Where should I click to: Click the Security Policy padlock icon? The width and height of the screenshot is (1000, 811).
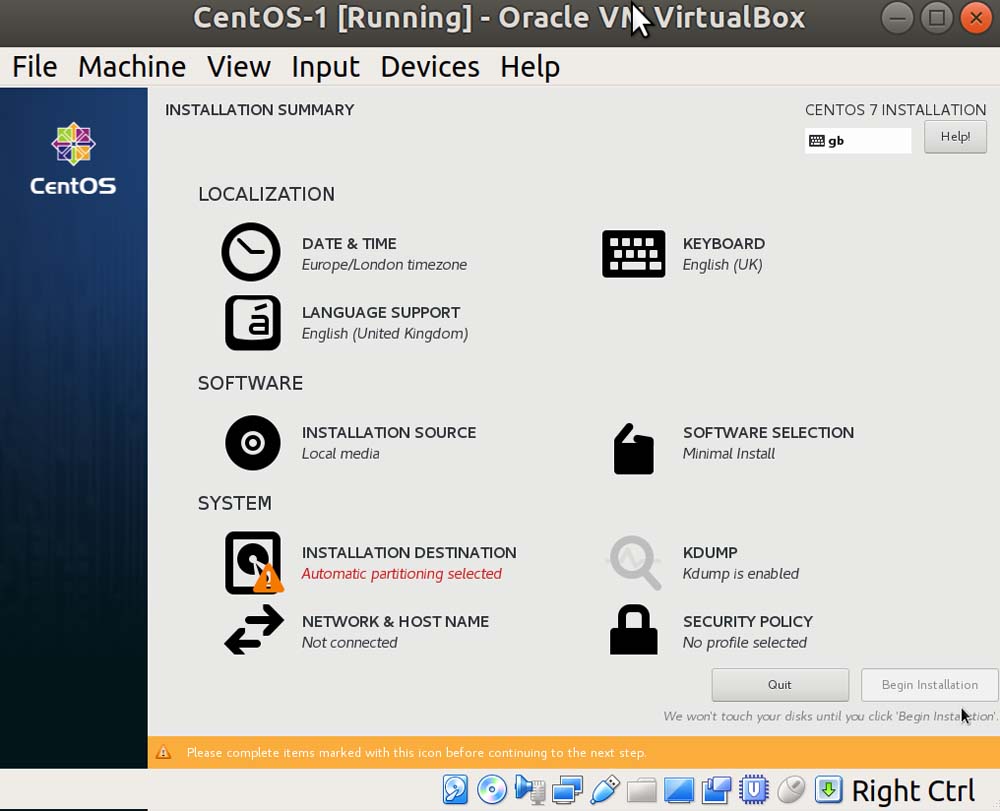tap(633, 630)
